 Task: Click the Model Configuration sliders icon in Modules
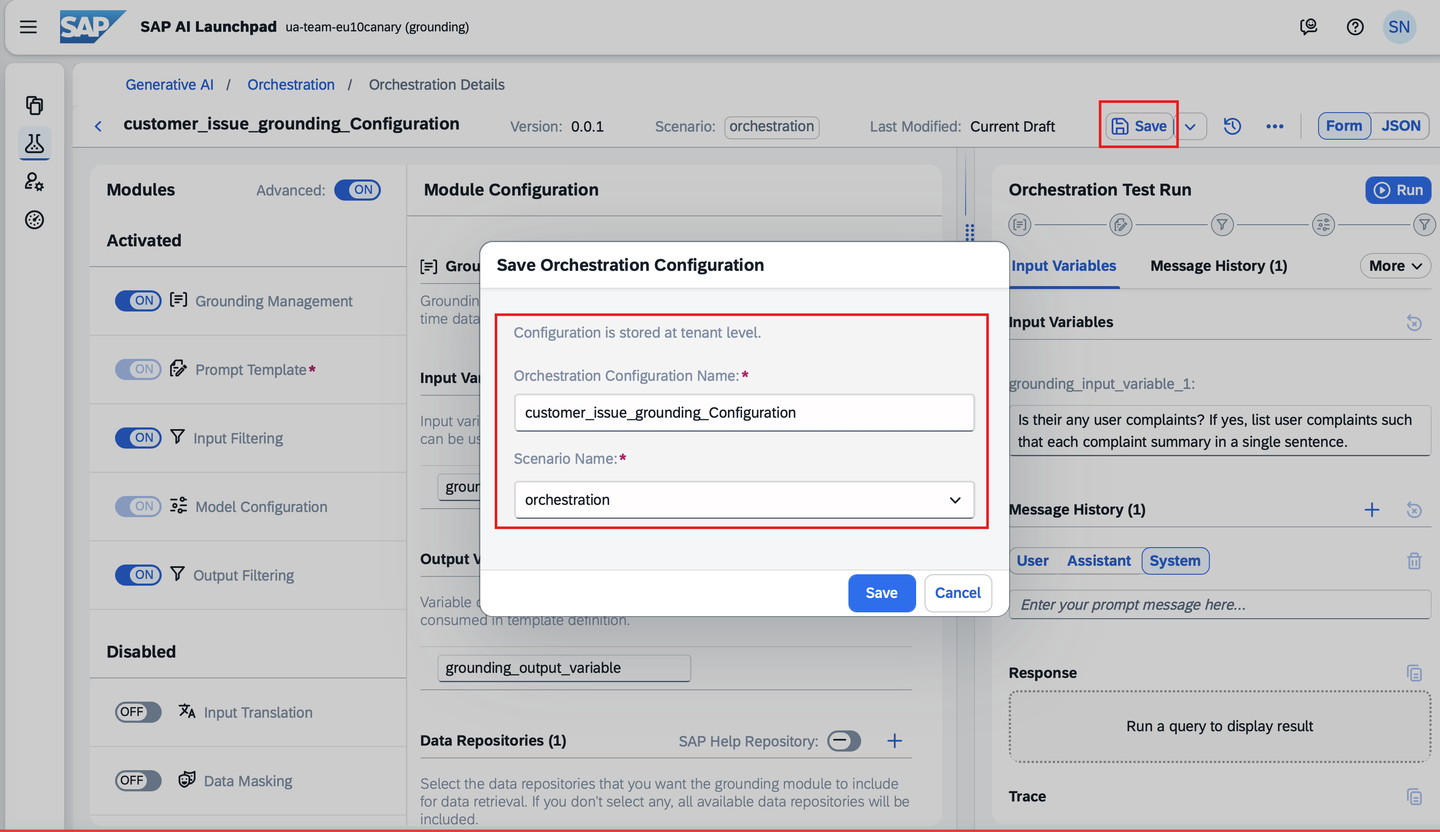(179, 506)
